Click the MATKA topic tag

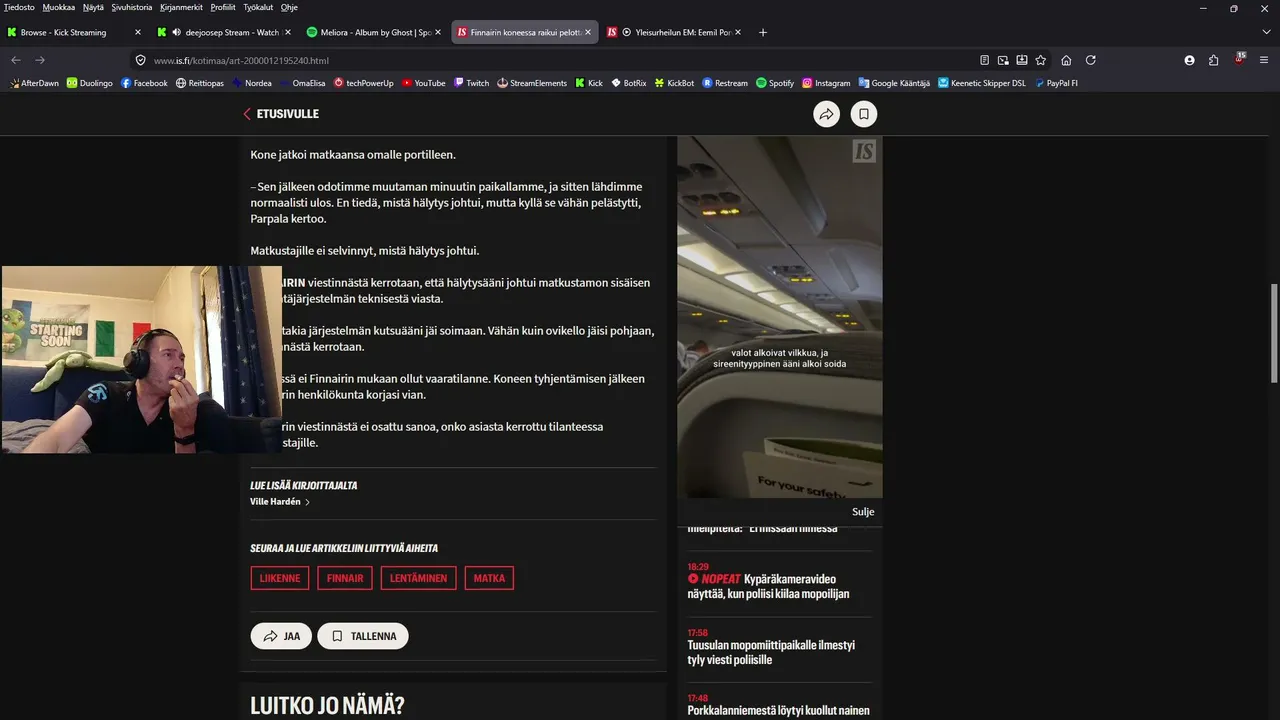pos(489,578)
